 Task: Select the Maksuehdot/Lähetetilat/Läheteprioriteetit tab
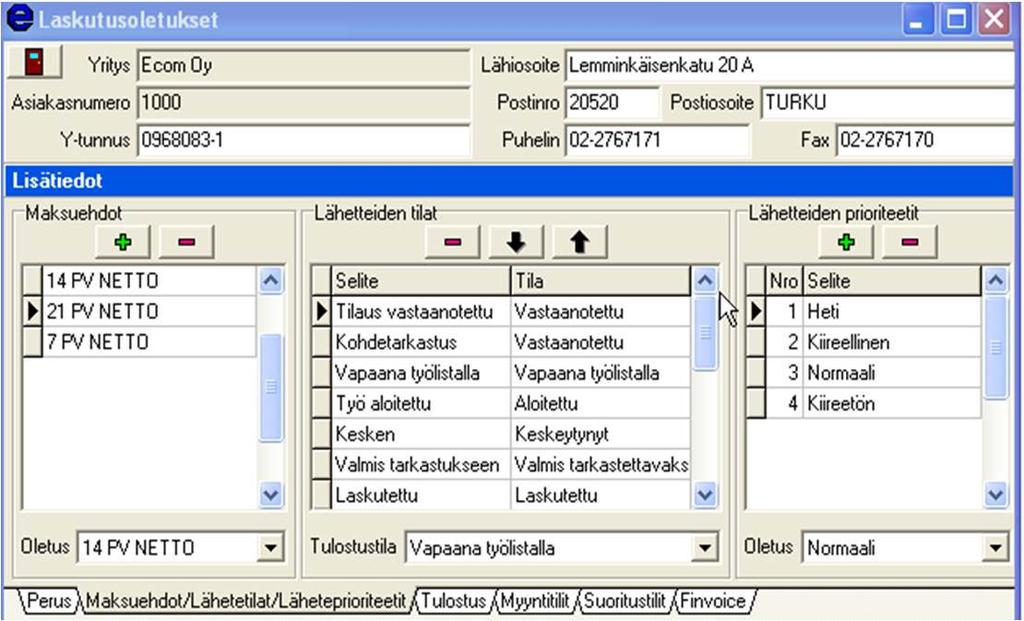tap(246, 601)
